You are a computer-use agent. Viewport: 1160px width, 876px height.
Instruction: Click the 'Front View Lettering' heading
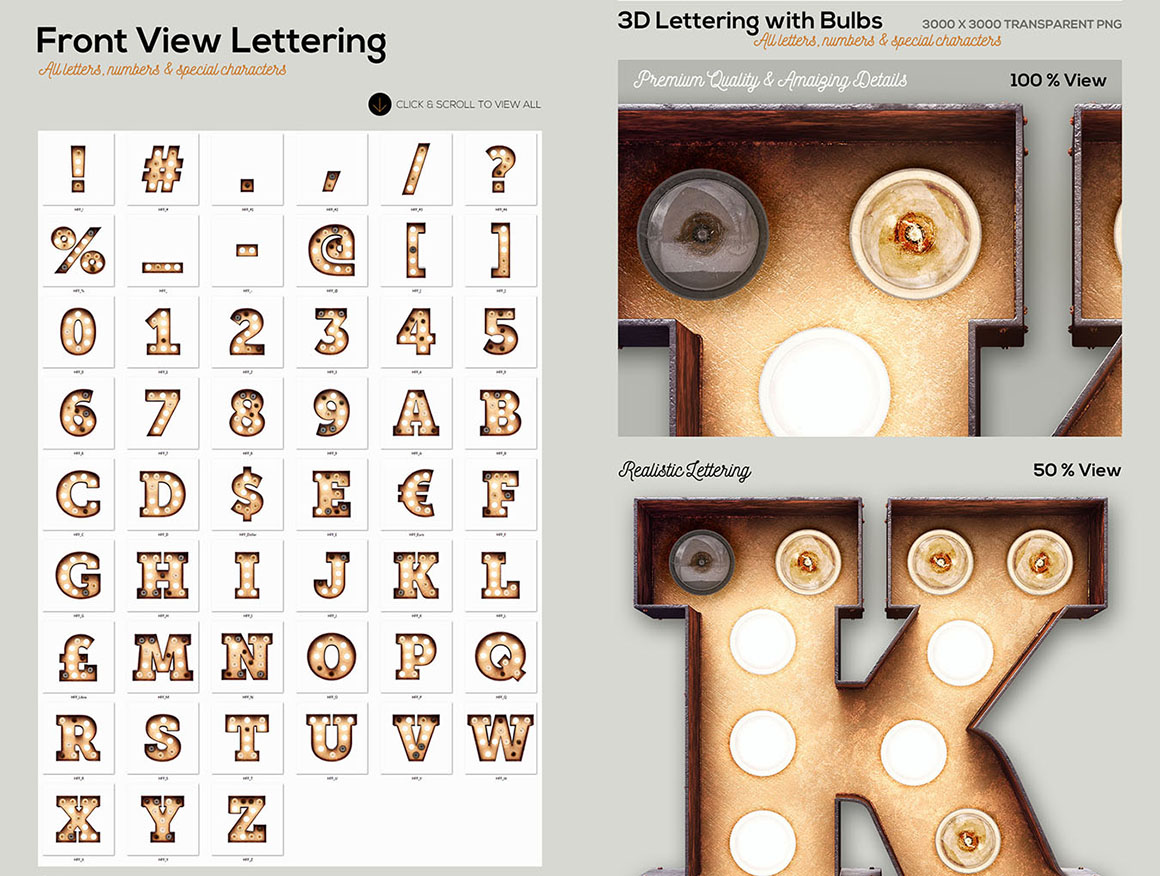[211, 42]
